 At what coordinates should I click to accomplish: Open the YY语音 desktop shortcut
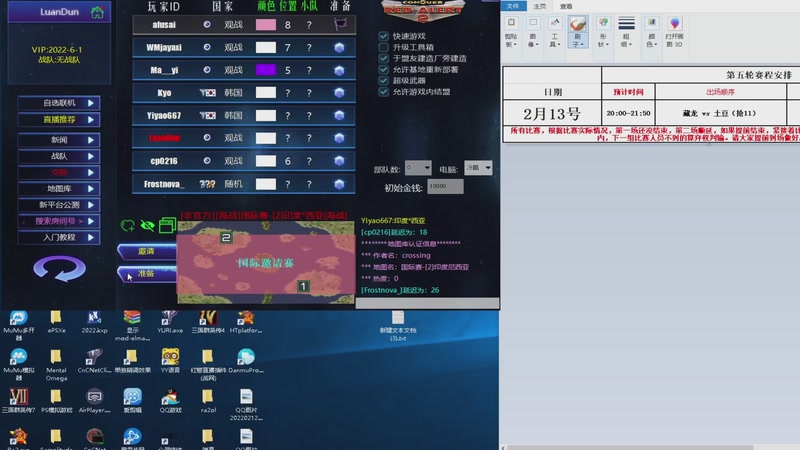click(170, 361)
